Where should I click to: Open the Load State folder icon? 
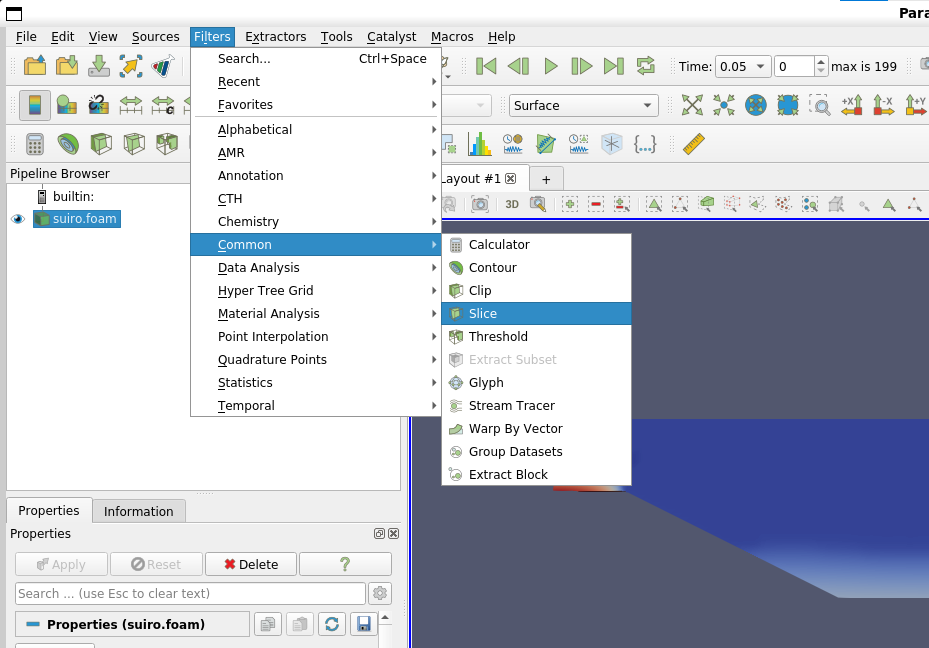click(67, 67)
